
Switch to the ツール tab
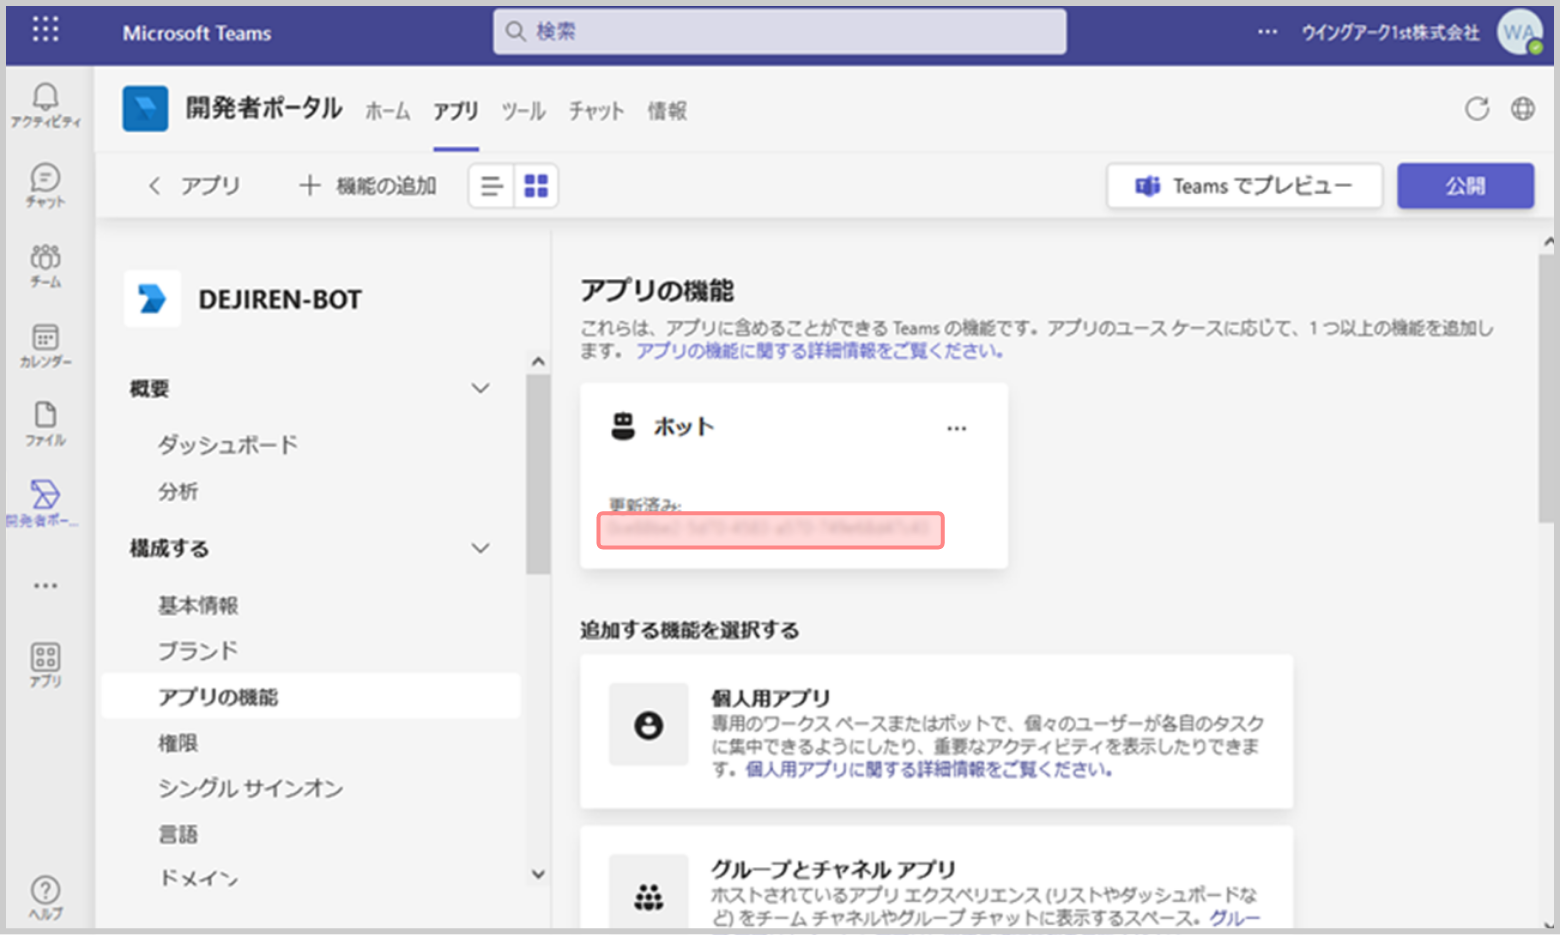[x=523, y=111]
